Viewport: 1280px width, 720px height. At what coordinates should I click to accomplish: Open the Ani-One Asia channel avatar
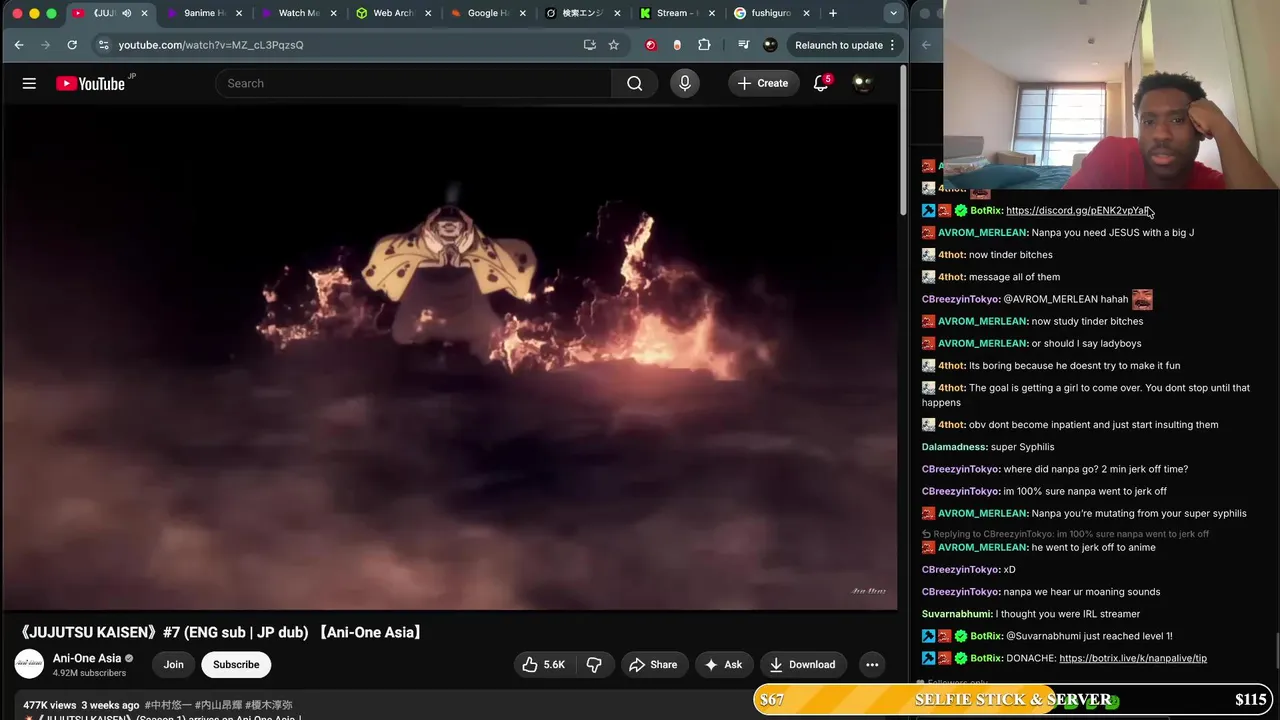coord(29,664)
